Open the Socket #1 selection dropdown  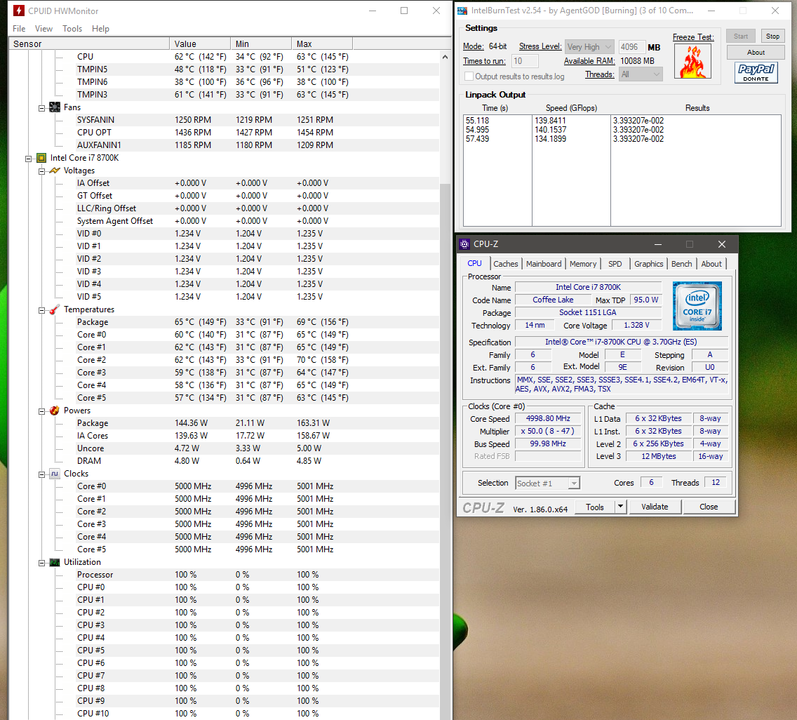547,483
